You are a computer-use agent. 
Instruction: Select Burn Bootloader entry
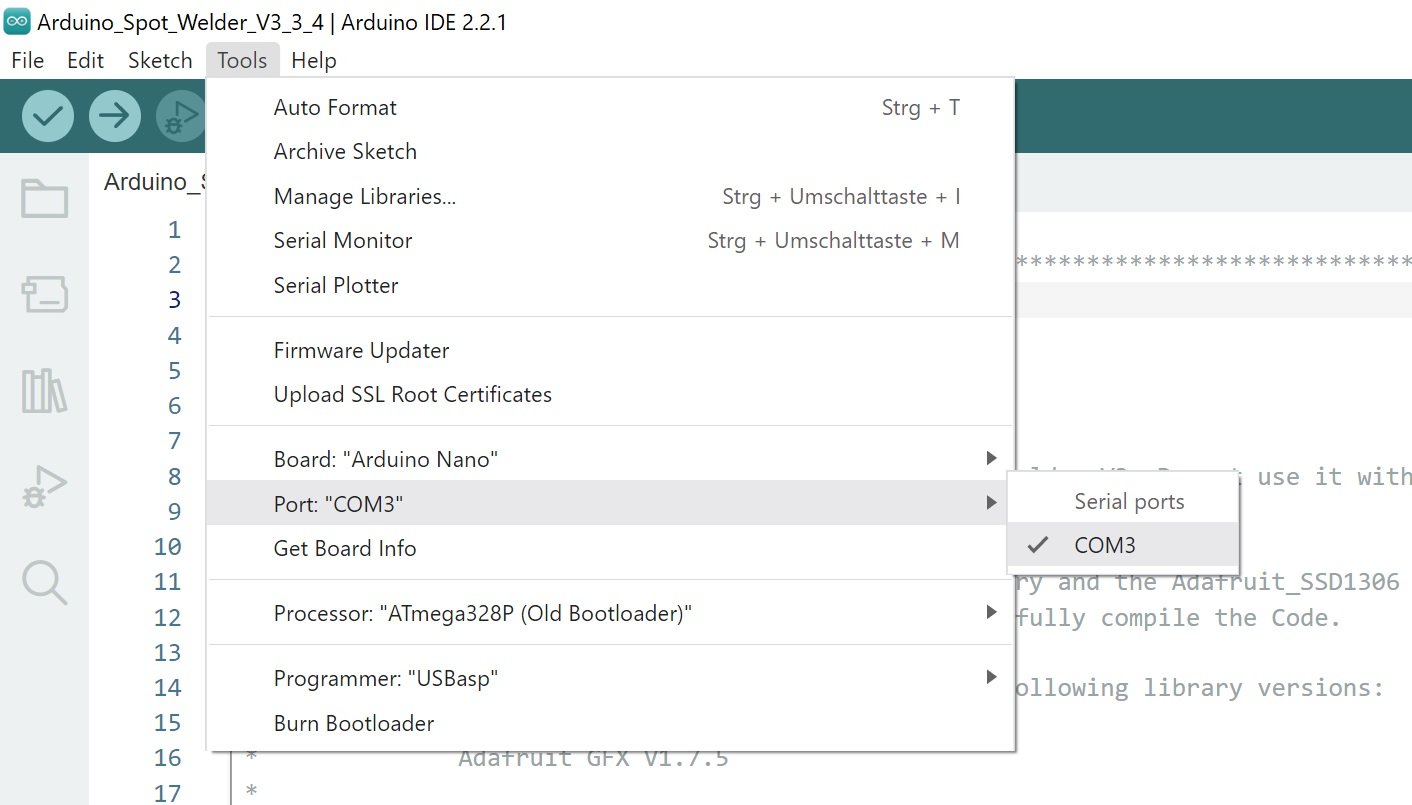(x=610, y=723)
